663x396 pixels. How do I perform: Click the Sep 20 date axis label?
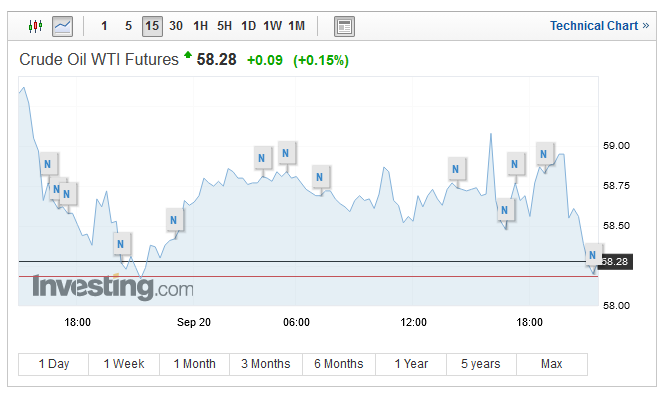pos(194,322)
